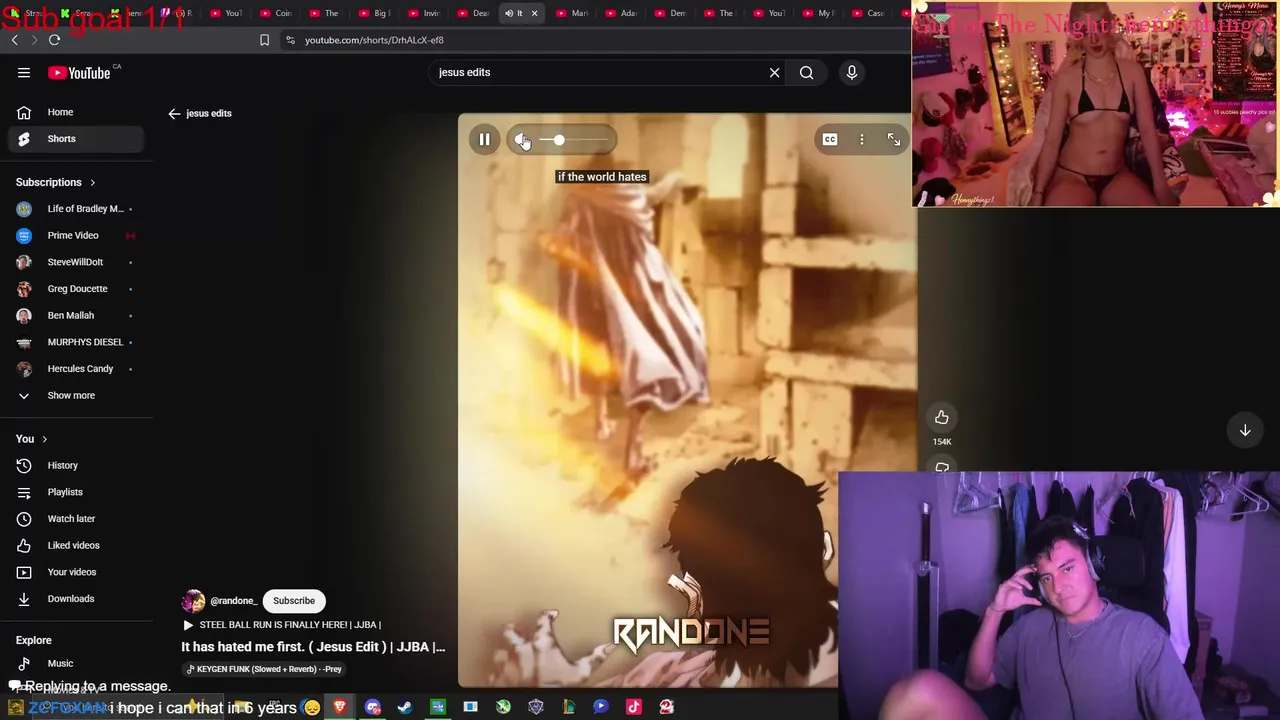Start voice search with microphone icon
The width and height of the screenshot is (1280, 720).
click(852, 72)
